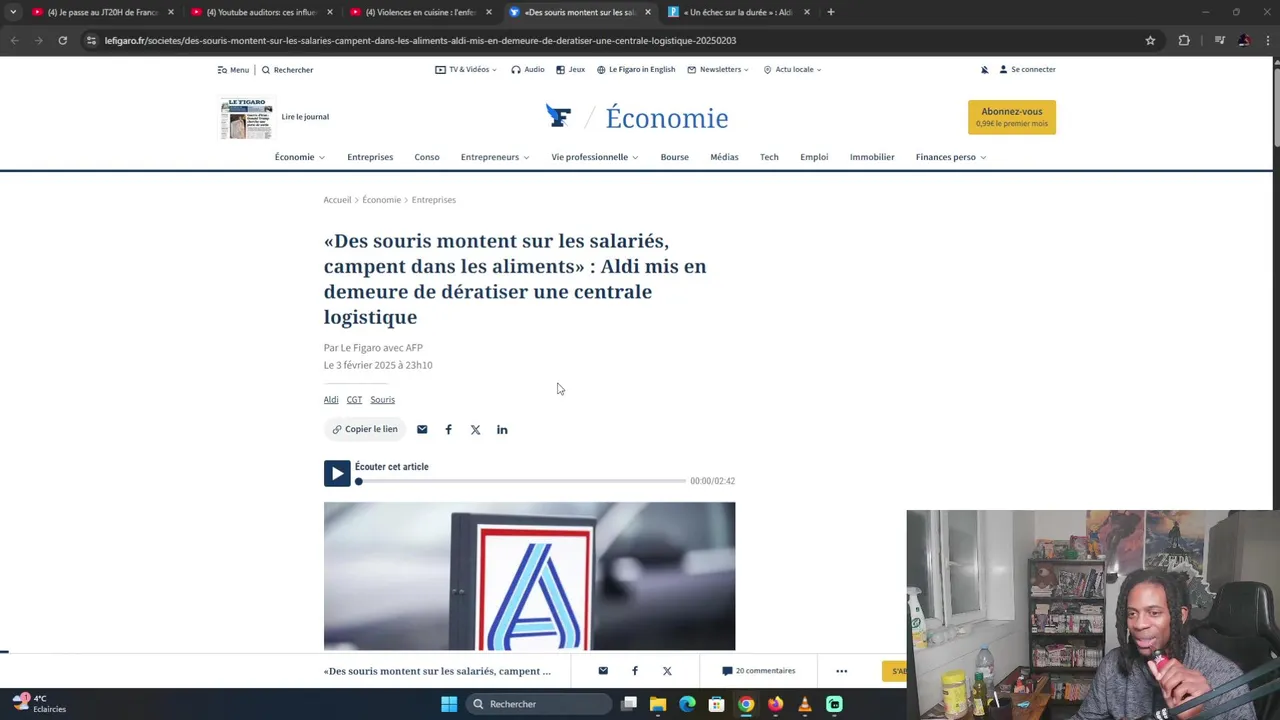
Task: Open the Conso navigation item
Action: click(427, 157)
